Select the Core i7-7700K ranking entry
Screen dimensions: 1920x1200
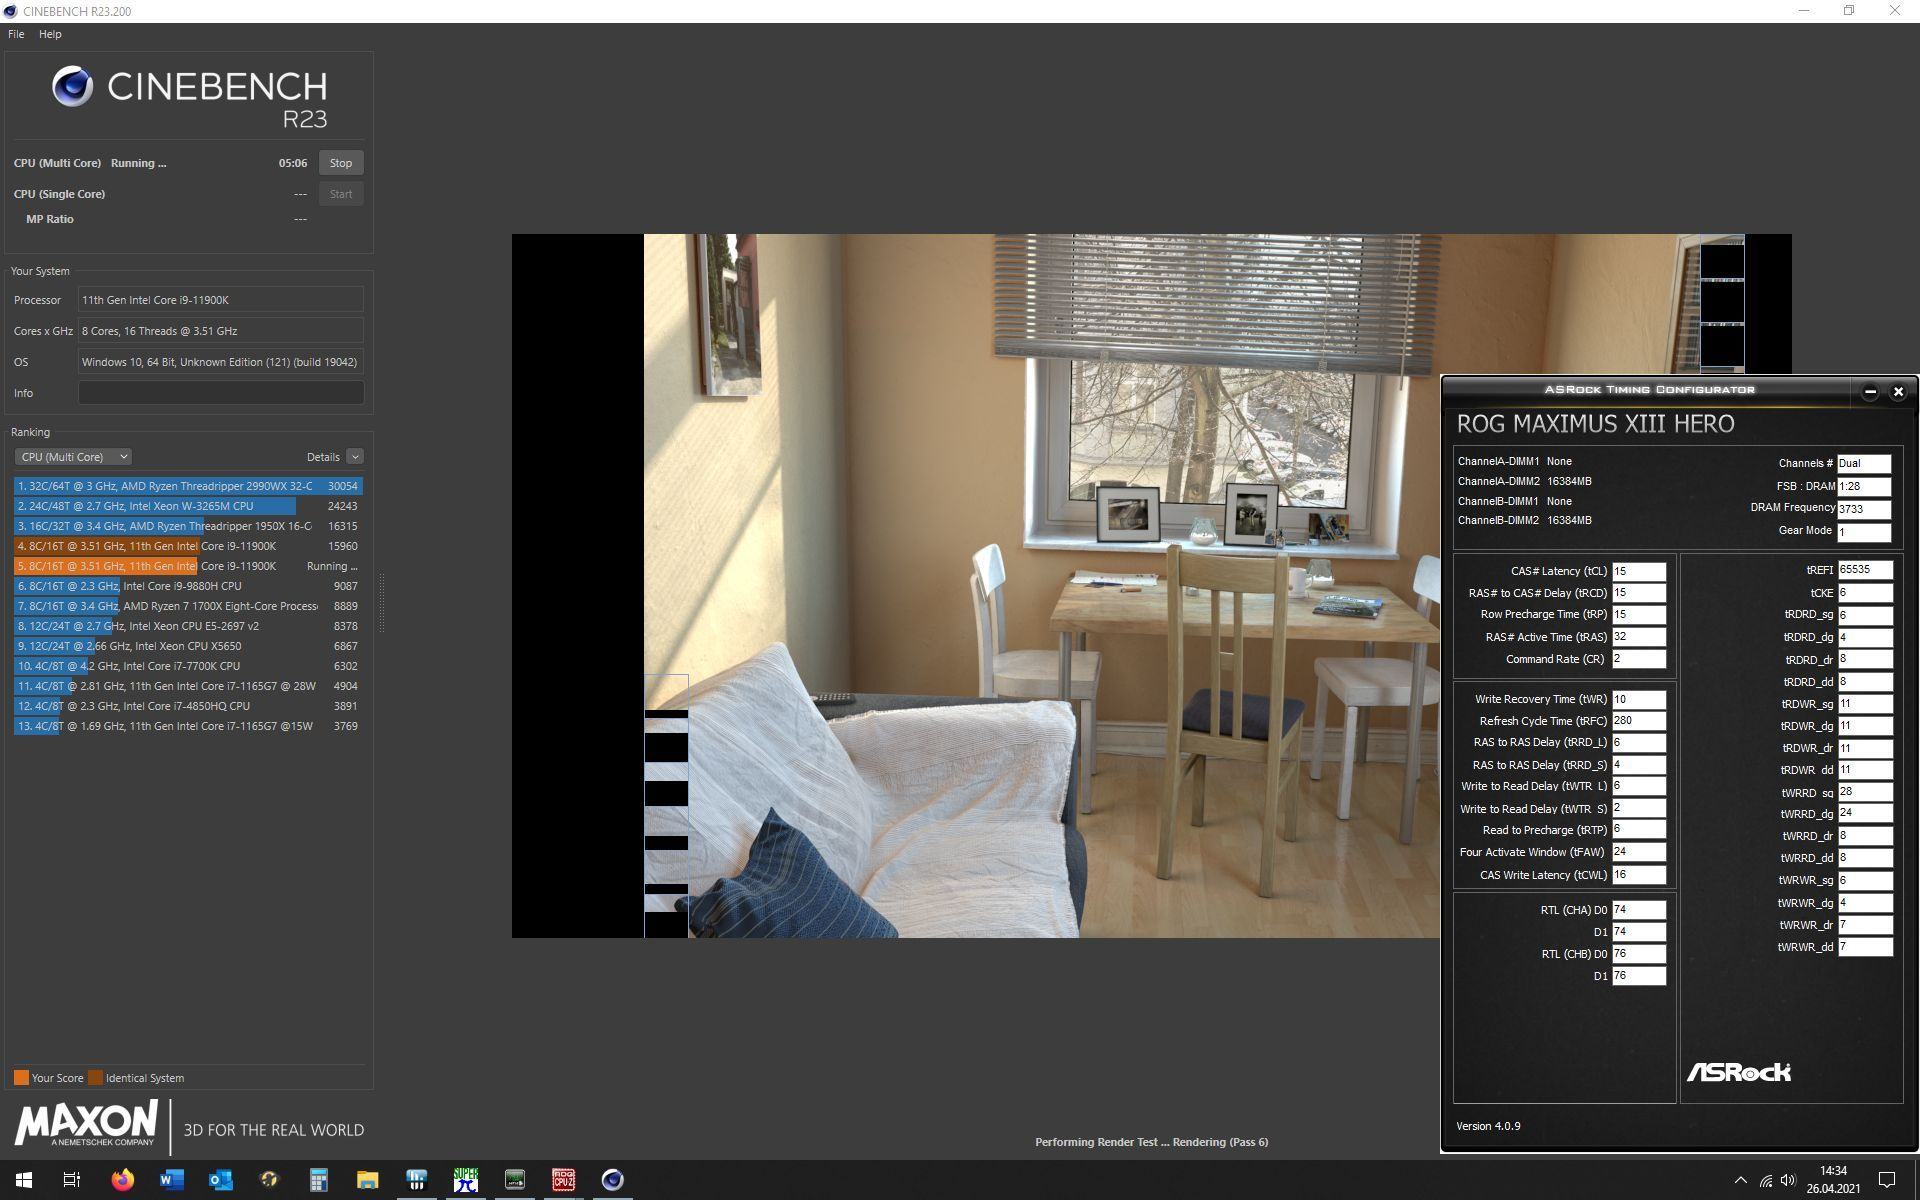click(x=188, y=666)
